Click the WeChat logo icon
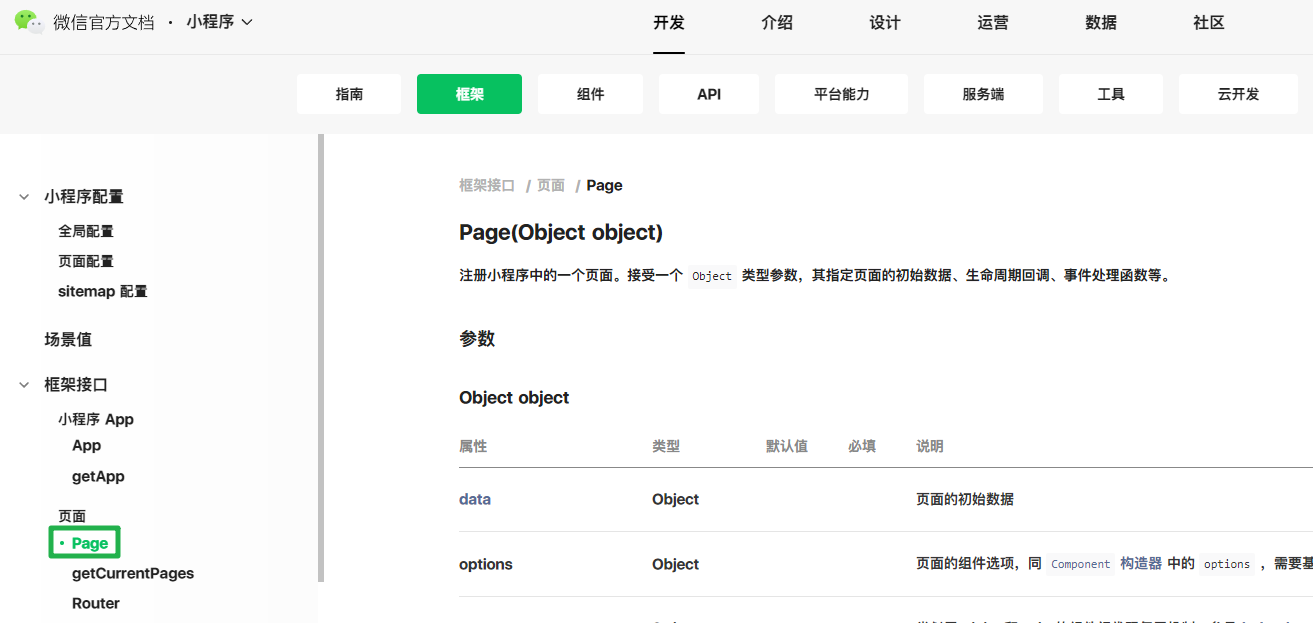The width and height of the screenshot is (1313, 623). 29,22
